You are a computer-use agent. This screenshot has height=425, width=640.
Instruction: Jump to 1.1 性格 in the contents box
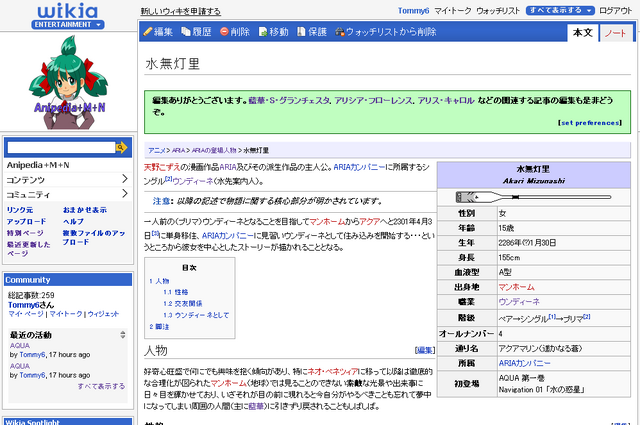click(176, 292)
